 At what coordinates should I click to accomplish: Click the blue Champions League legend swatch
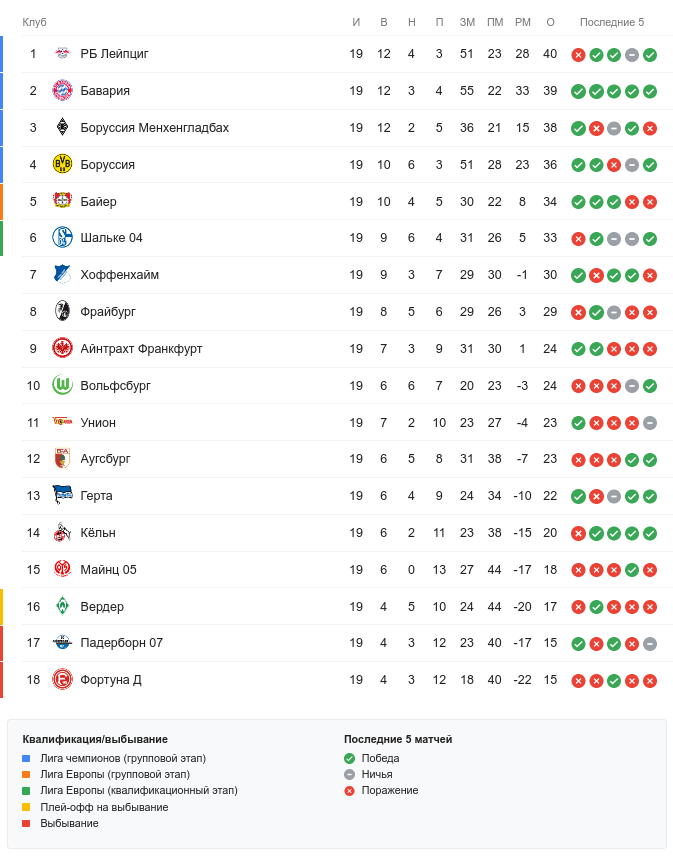26,759
